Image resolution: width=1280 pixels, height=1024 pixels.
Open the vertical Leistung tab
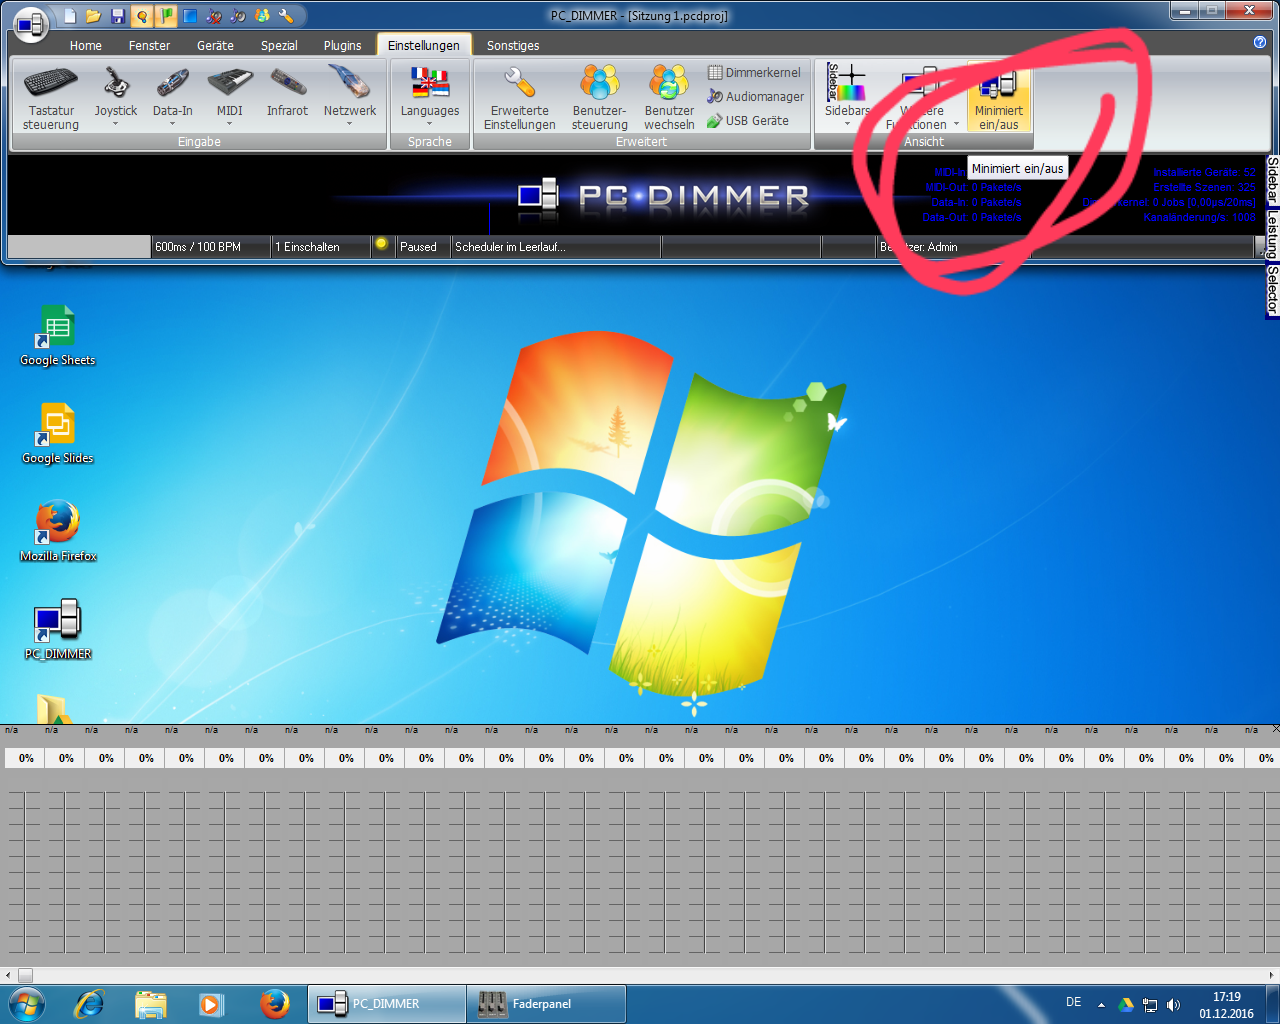coord(1273,234)
